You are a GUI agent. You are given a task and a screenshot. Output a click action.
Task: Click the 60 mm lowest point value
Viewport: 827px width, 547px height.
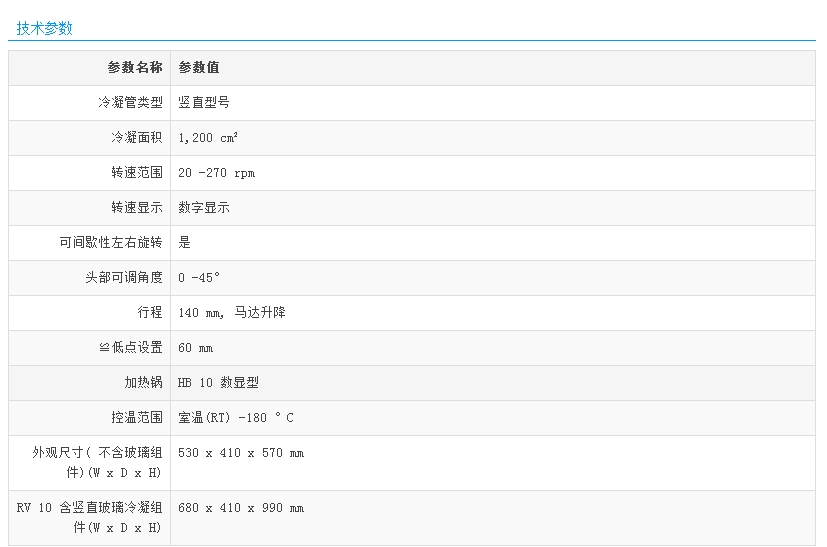195,348
